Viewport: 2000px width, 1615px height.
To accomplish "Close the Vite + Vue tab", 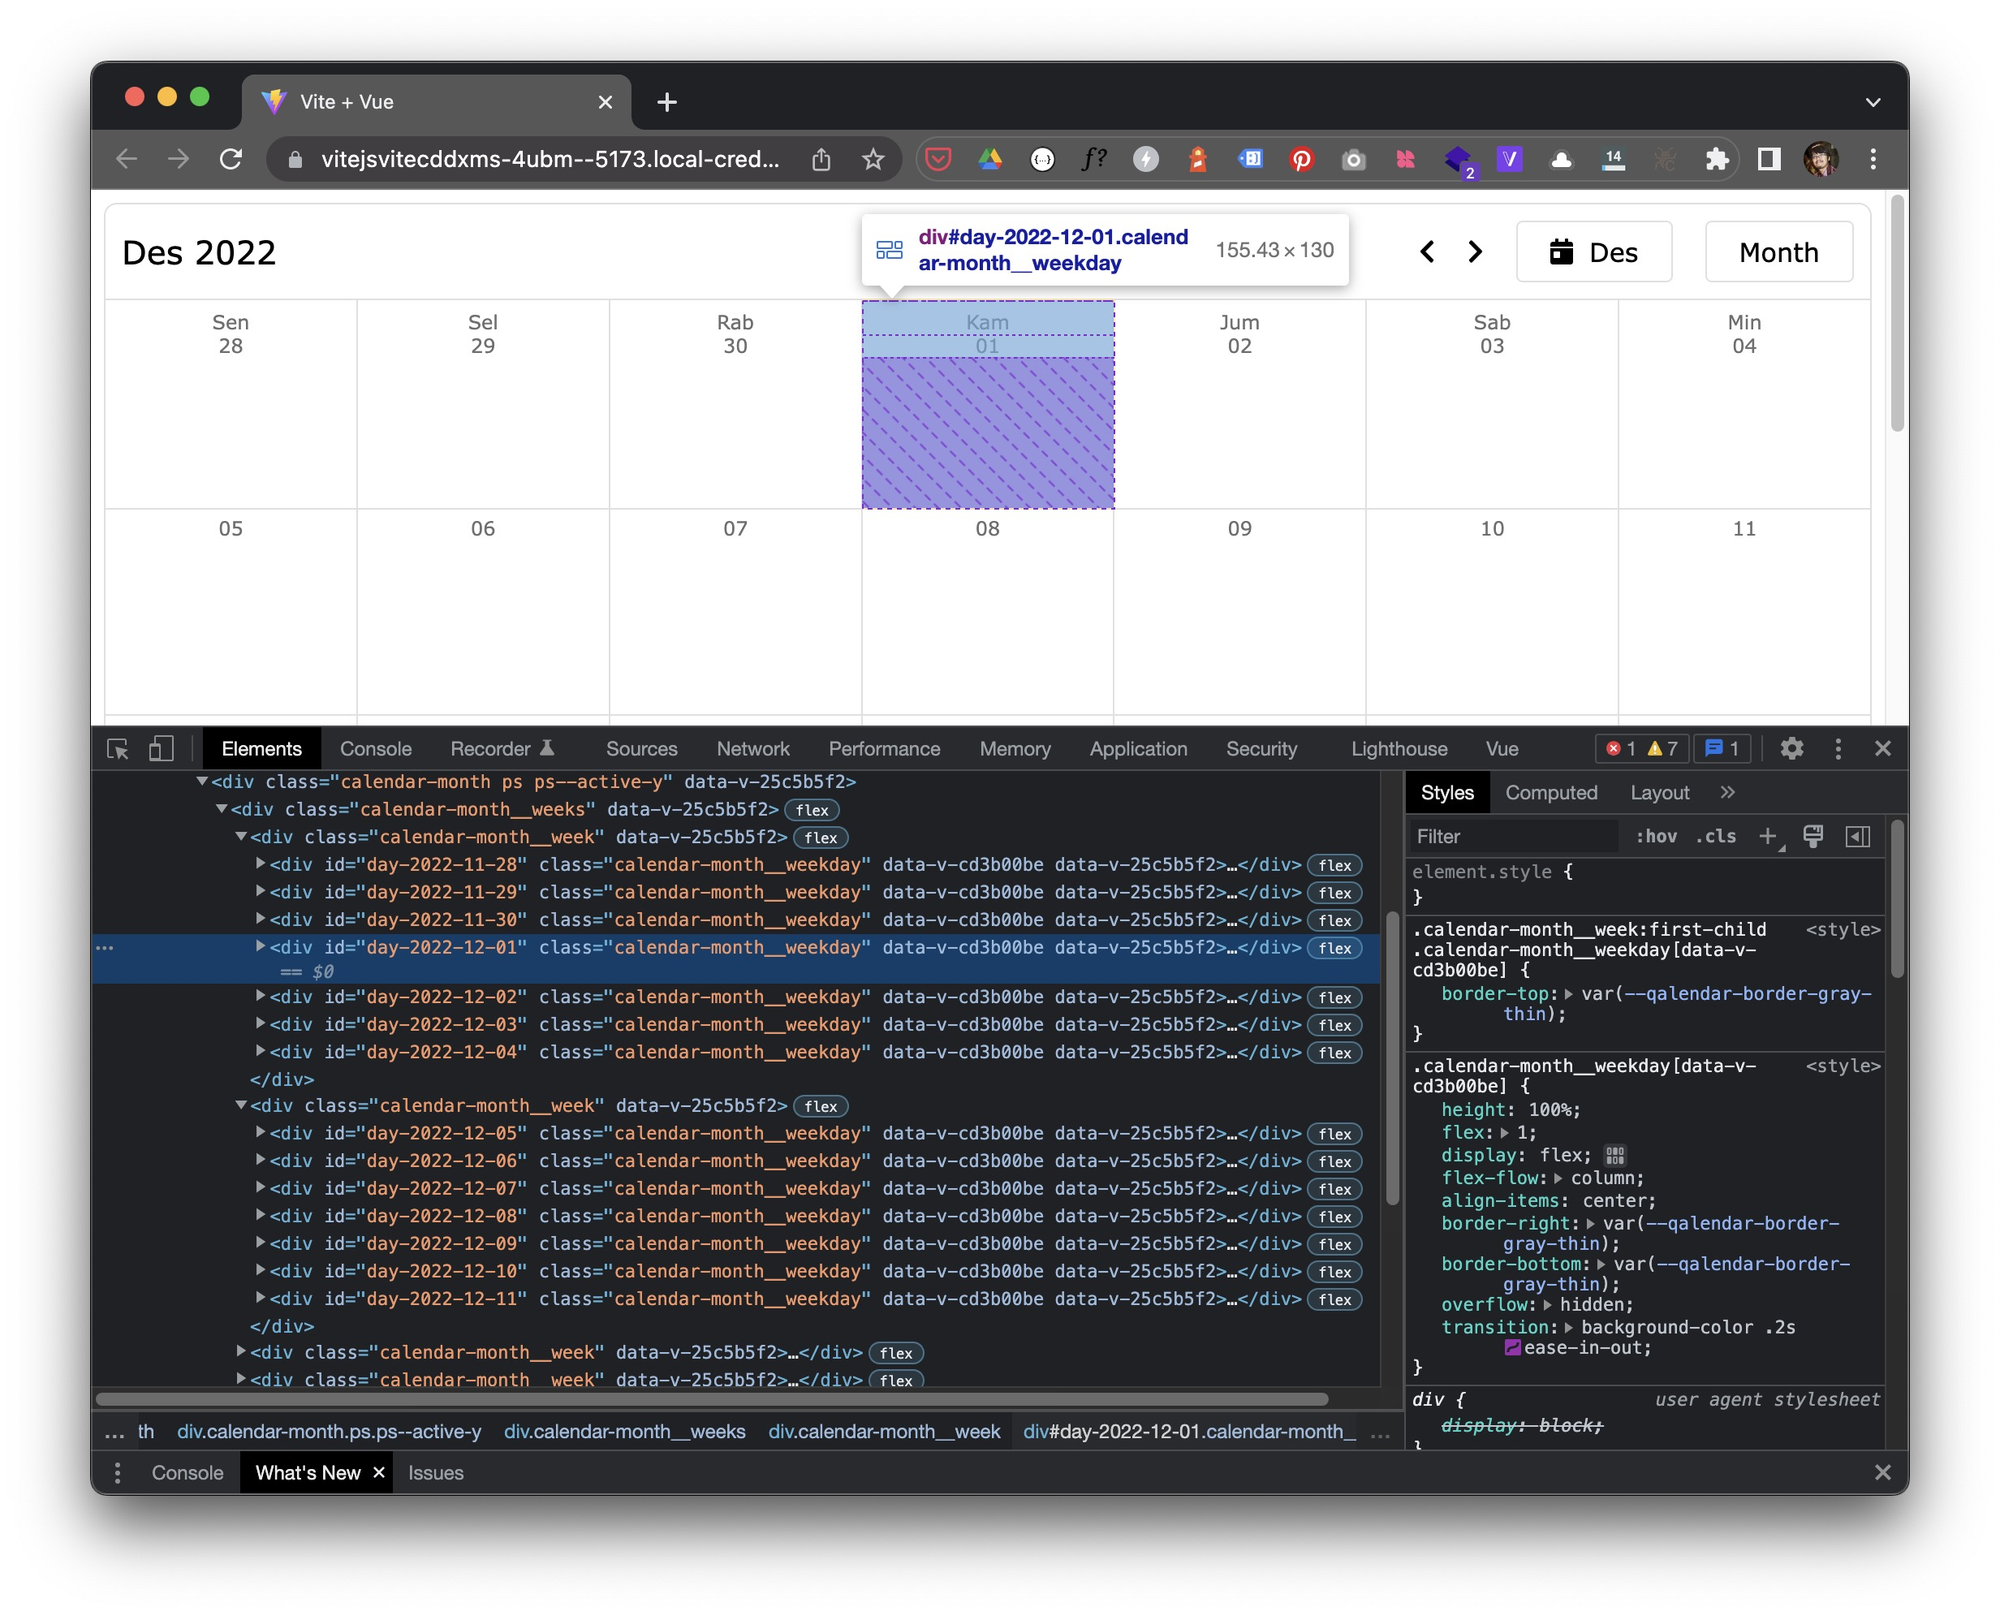I will point(605,102).
